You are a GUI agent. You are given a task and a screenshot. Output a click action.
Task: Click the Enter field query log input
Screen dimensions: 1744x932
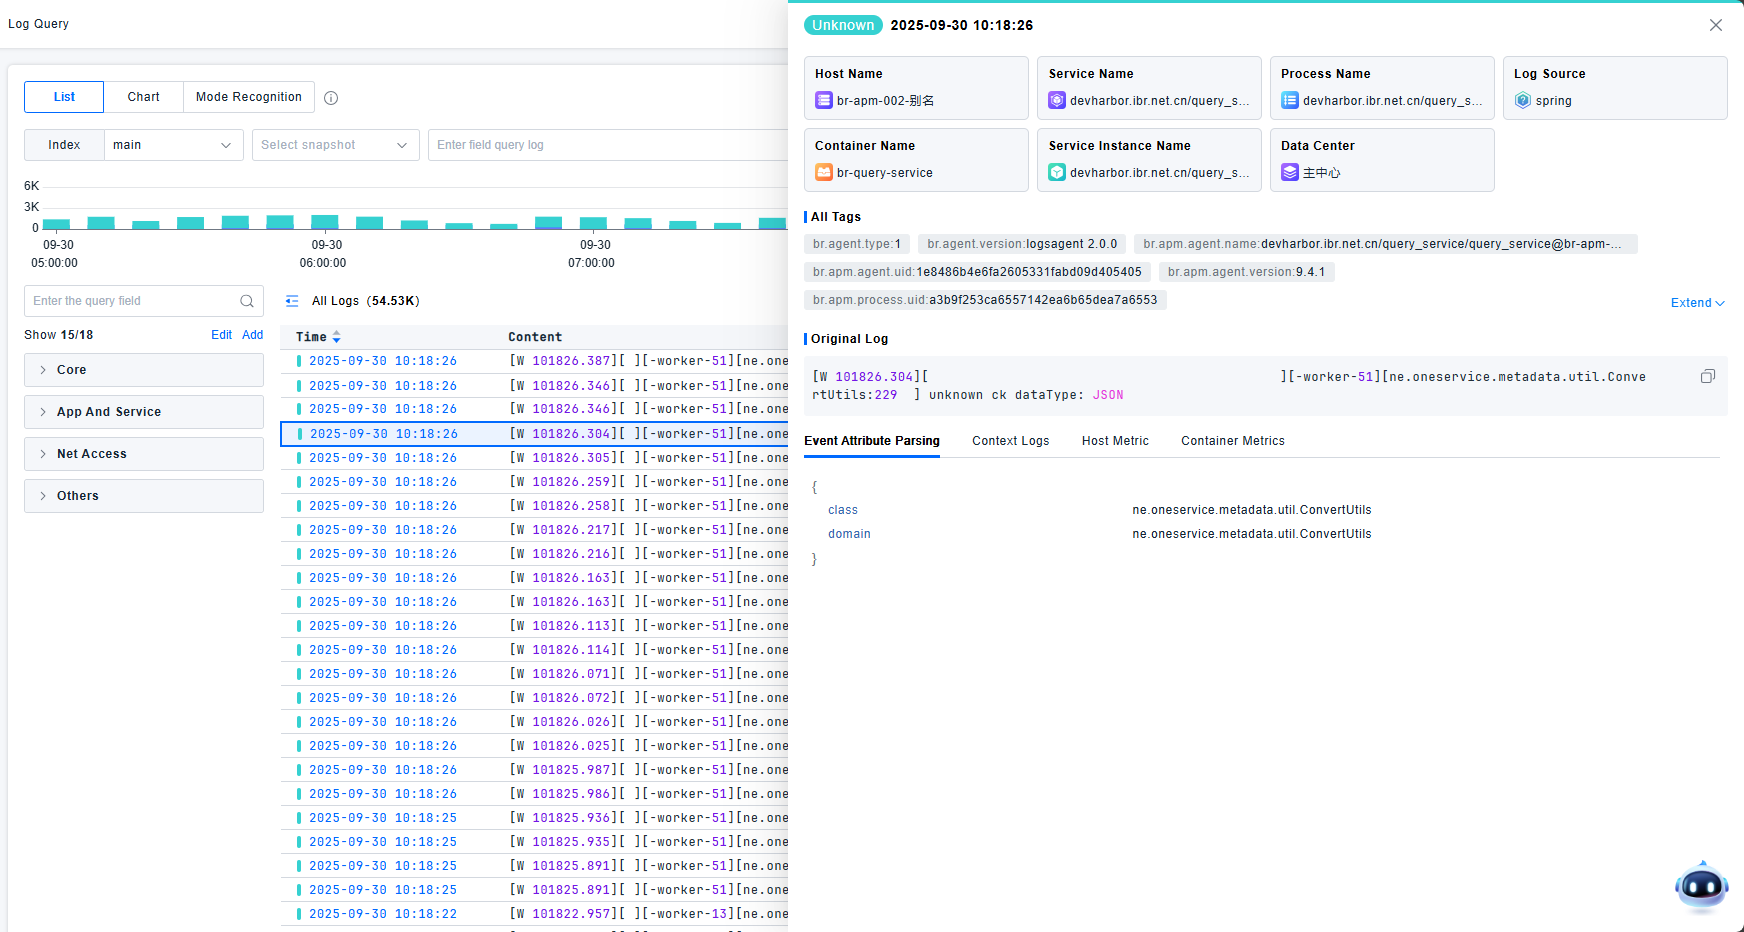(x=606, y=145)
